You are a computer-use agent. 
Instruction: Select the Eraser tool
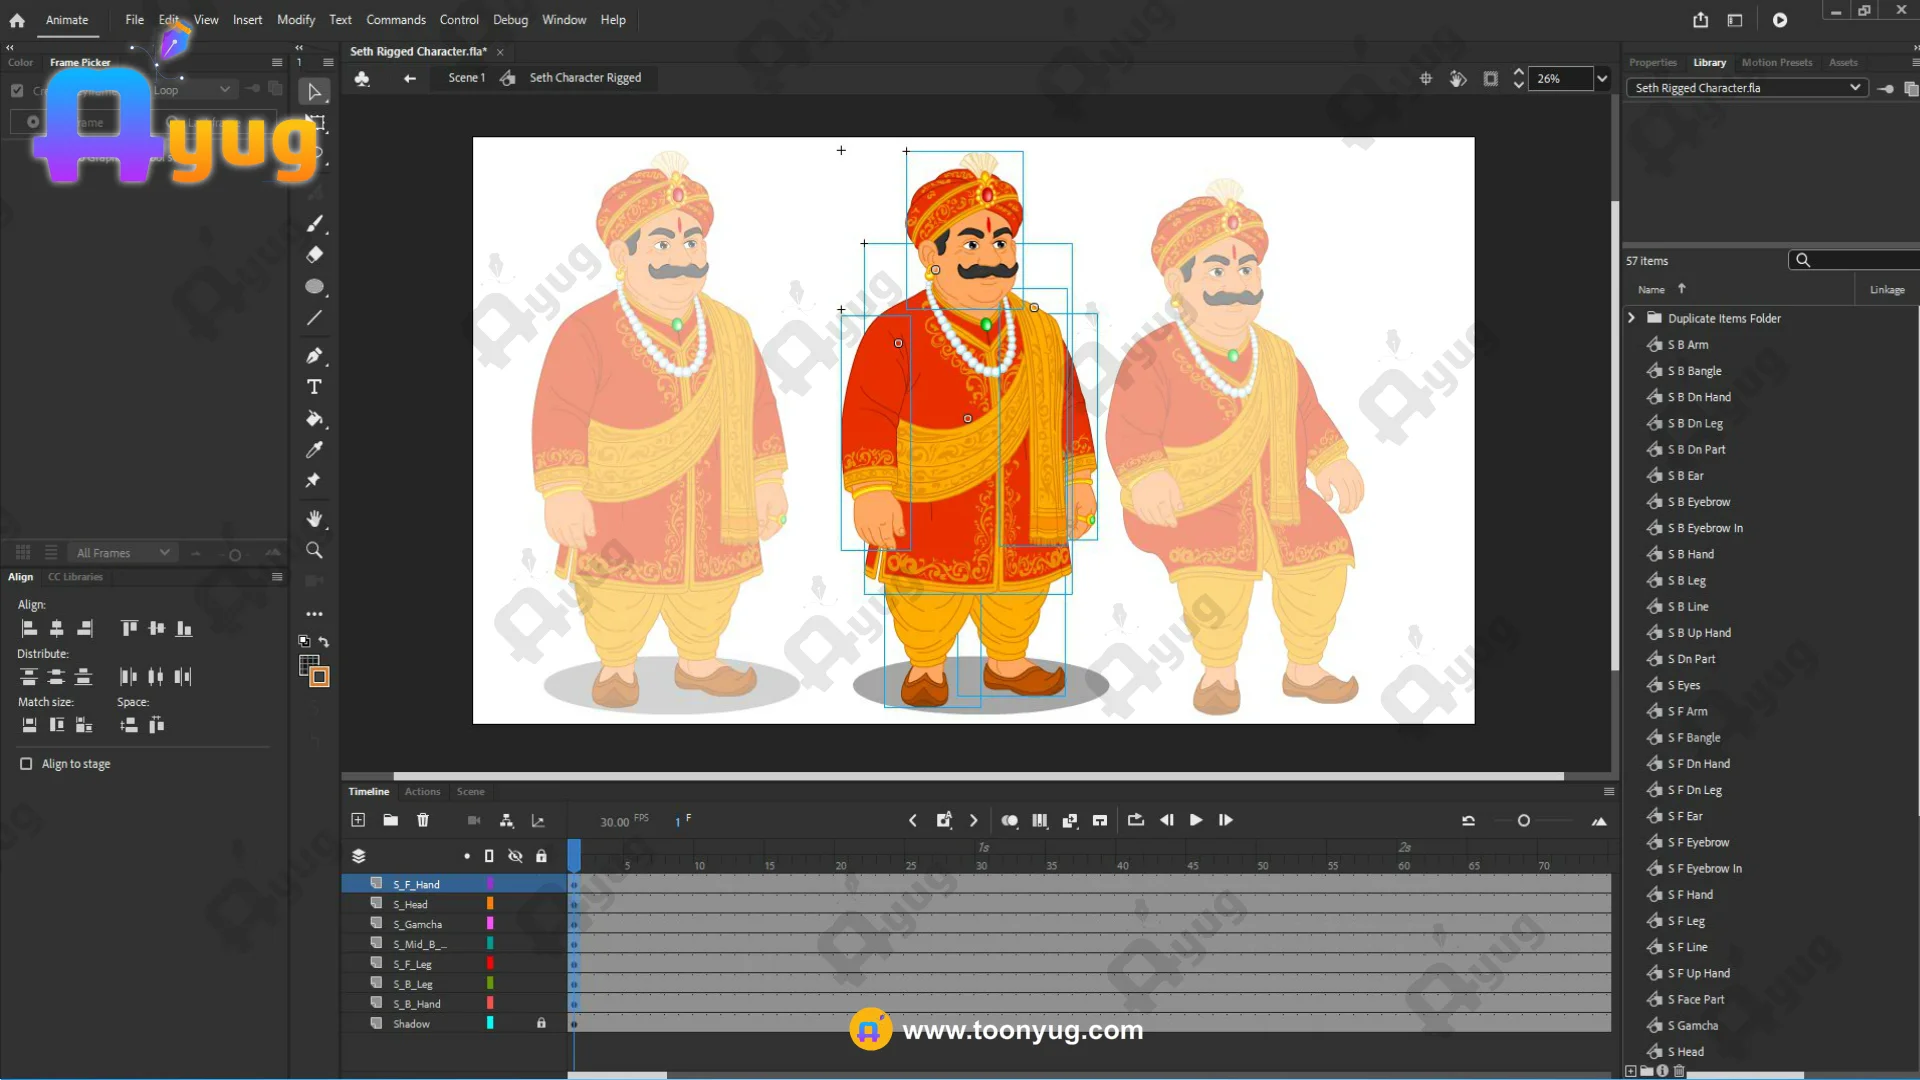pyautogui.click(x=314, y=255)
